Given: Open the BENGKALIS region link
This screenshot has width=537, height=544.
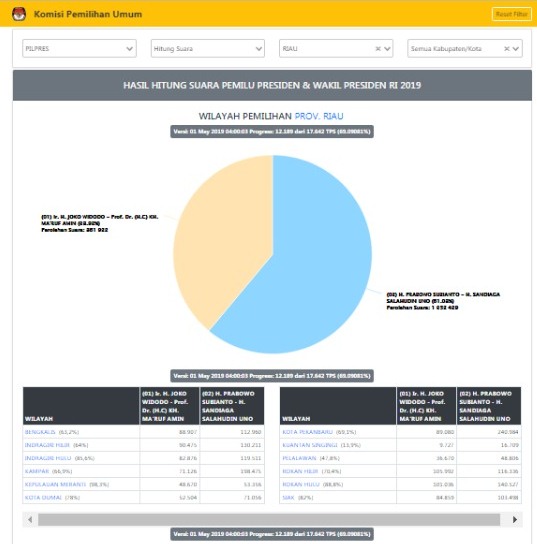Looking at the screenshot, I should coord(40,432).
